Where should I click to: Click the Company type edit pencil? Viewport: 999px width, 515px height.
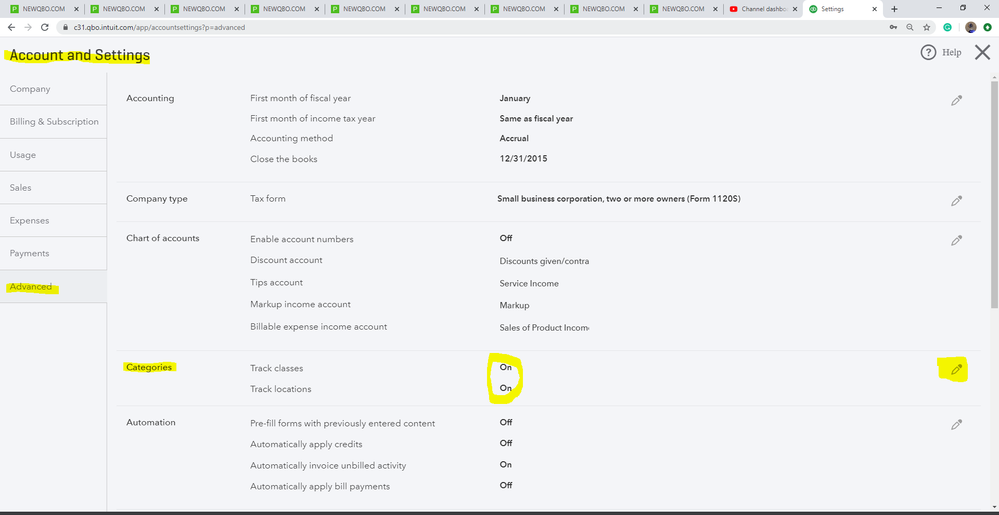click(x=956, y=200)
